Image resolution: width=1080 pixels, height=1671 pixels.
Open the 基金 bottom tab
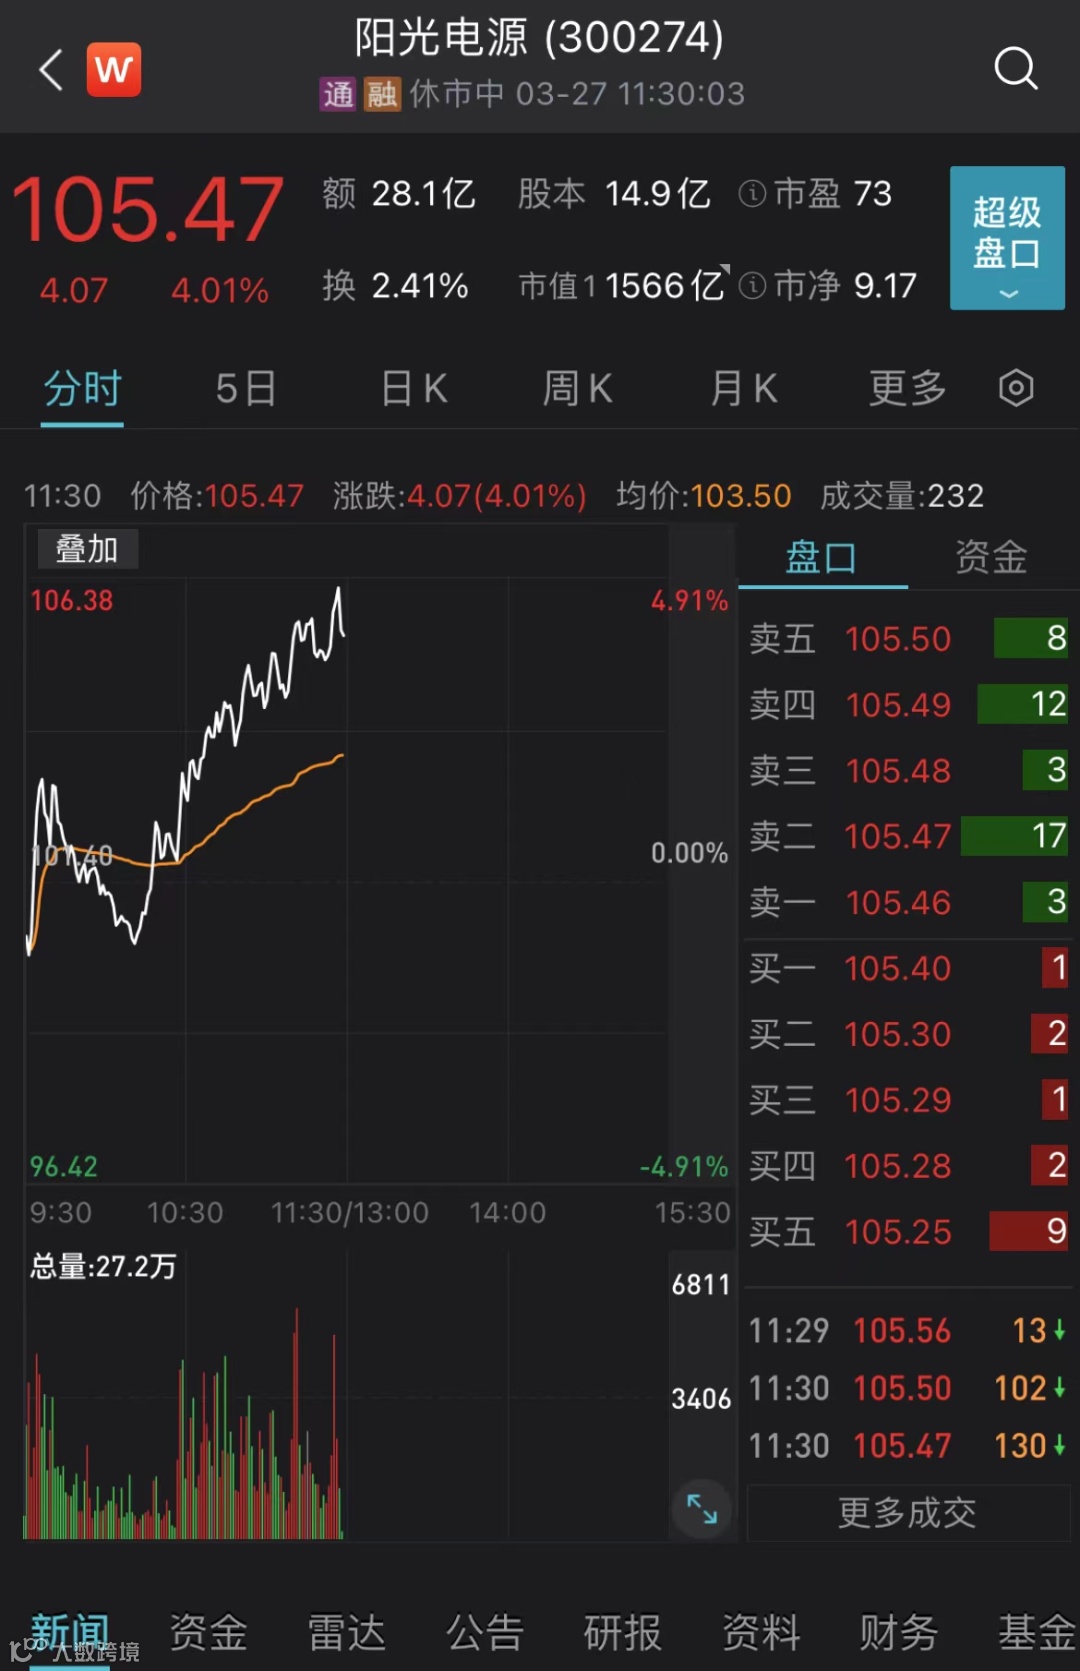coord(1037,1632)
